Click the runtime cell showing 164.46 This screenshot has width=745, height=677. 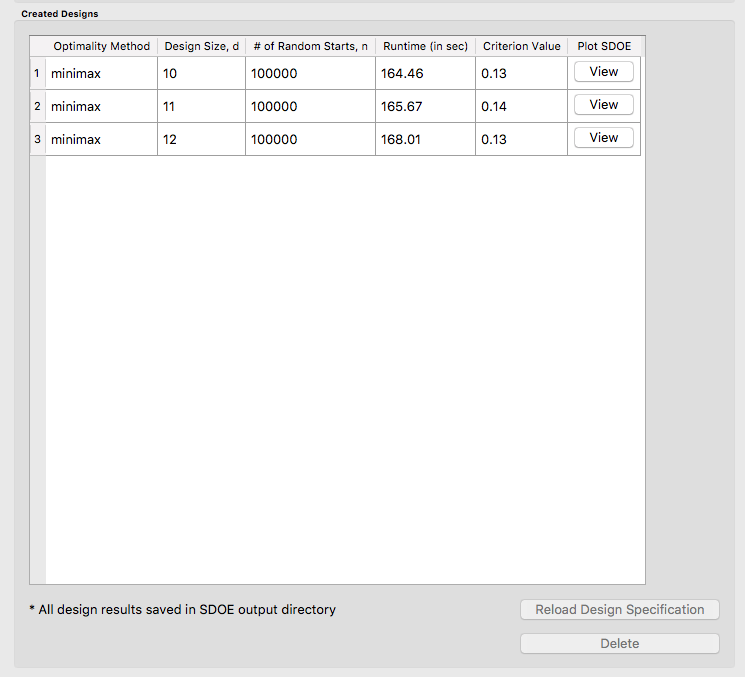click(x=425, y=73)
